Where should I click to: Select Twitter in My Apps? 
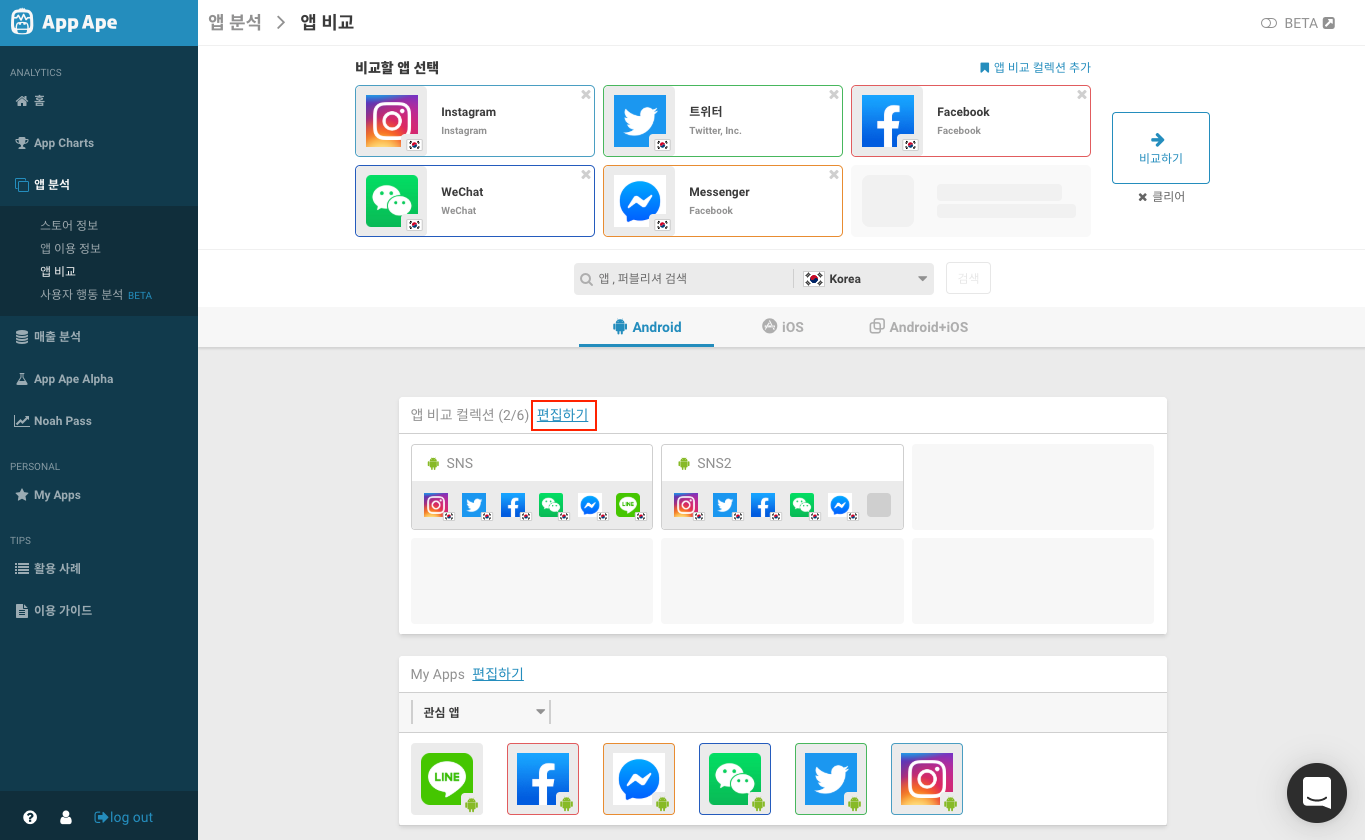click(x=831, y=779)
